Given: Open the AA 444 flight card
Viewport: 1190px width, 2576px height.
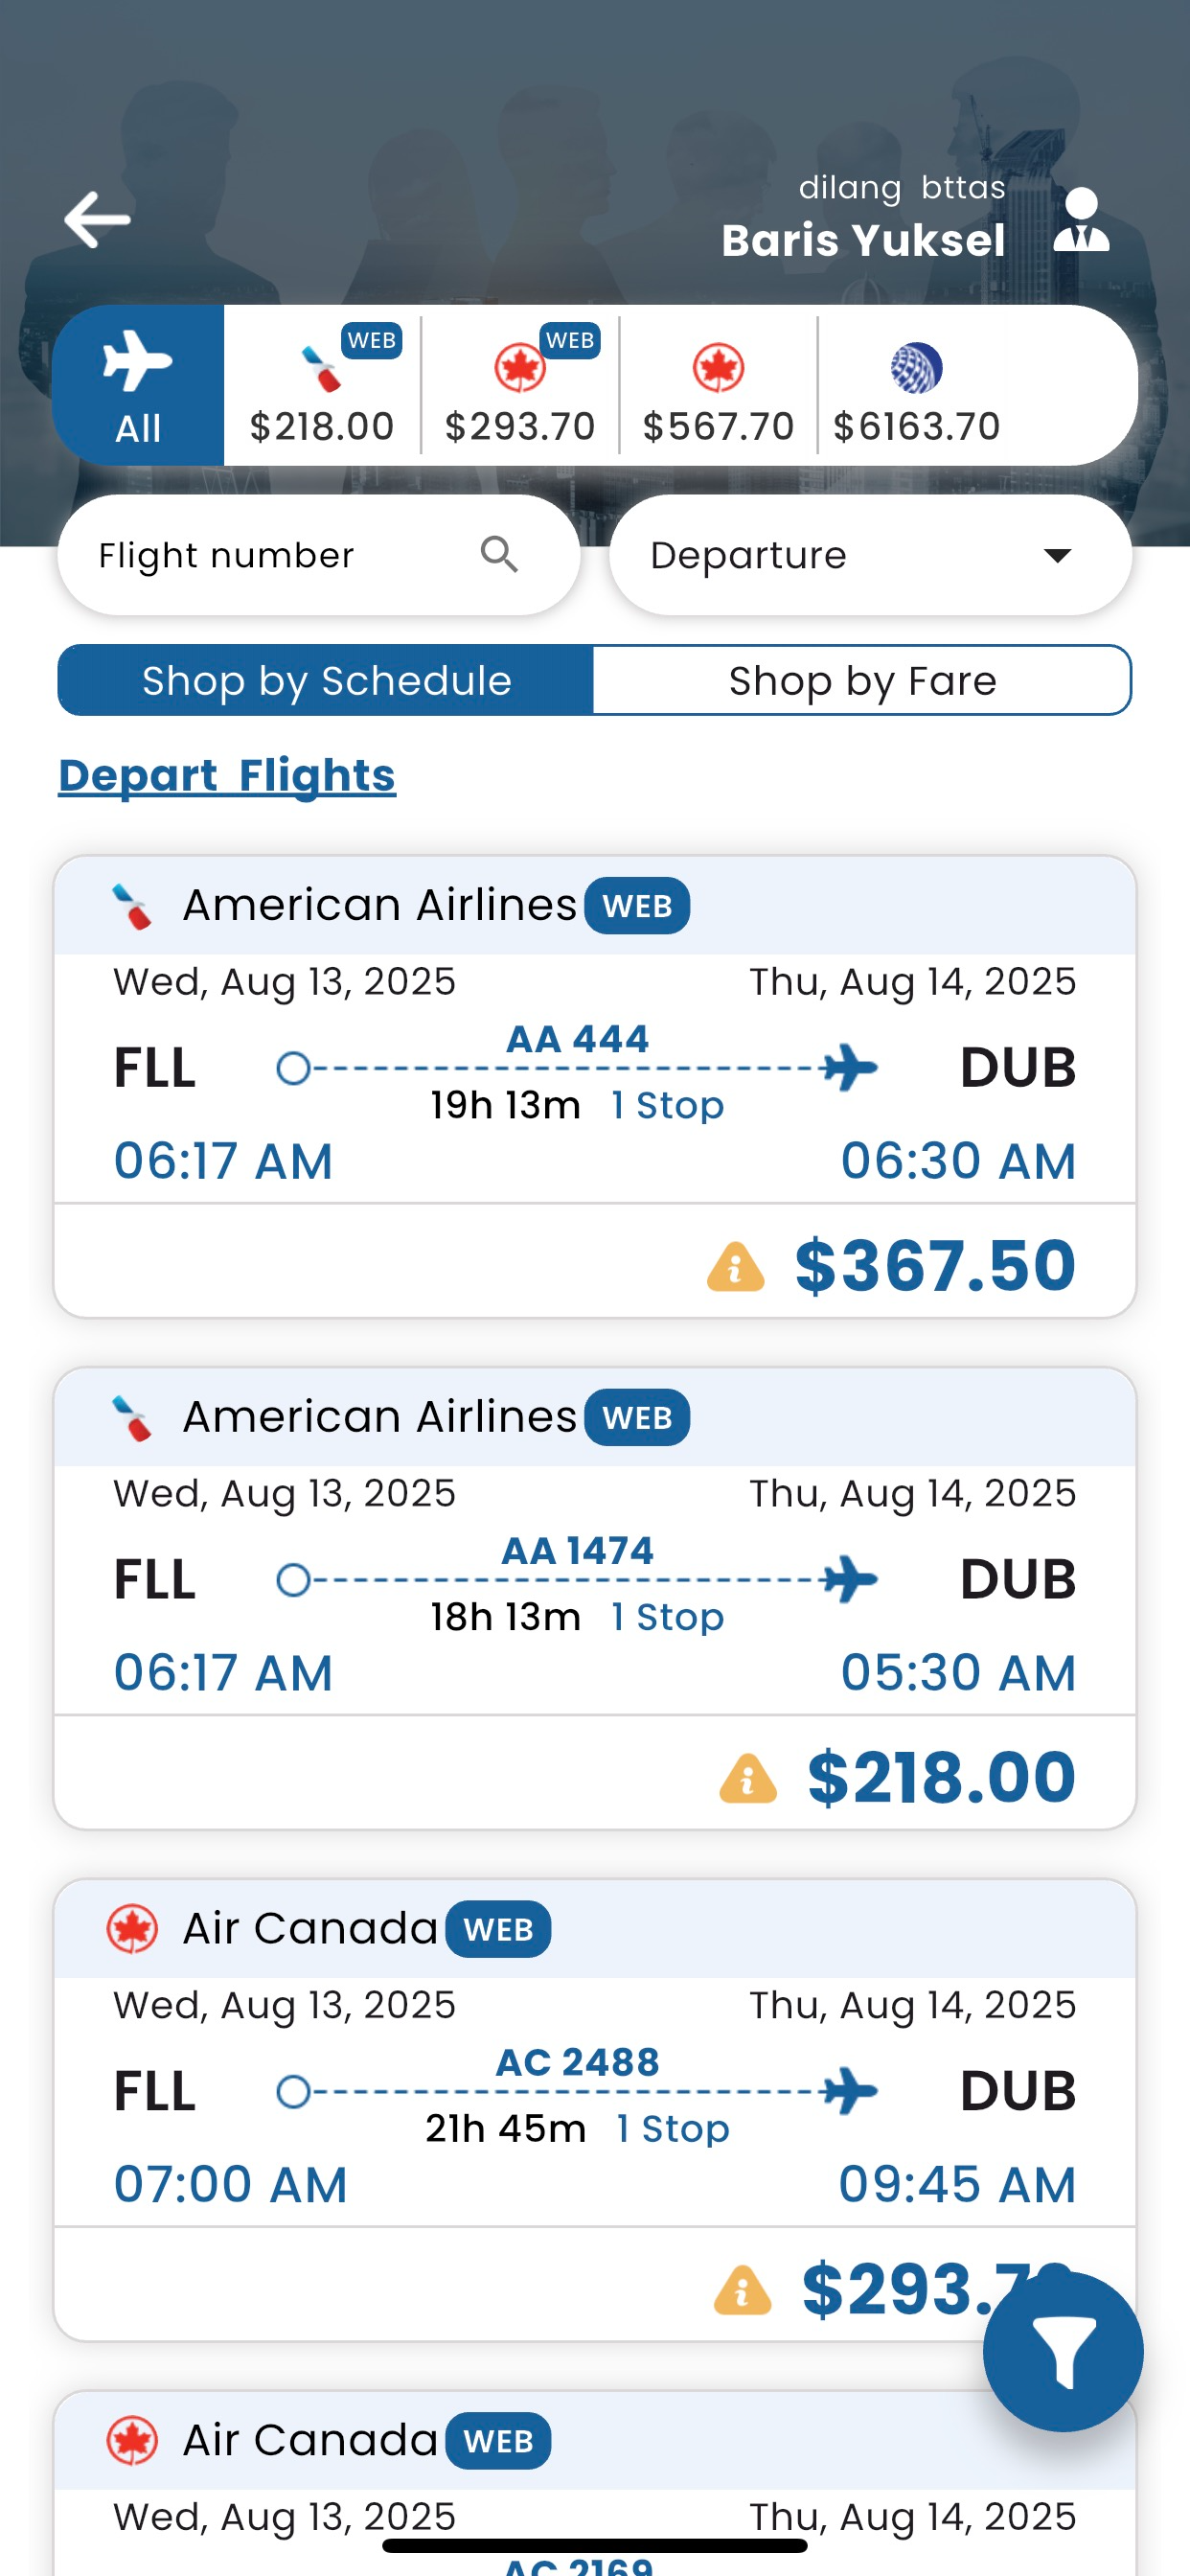Looking at the screenshot, I should (595, 1087).
